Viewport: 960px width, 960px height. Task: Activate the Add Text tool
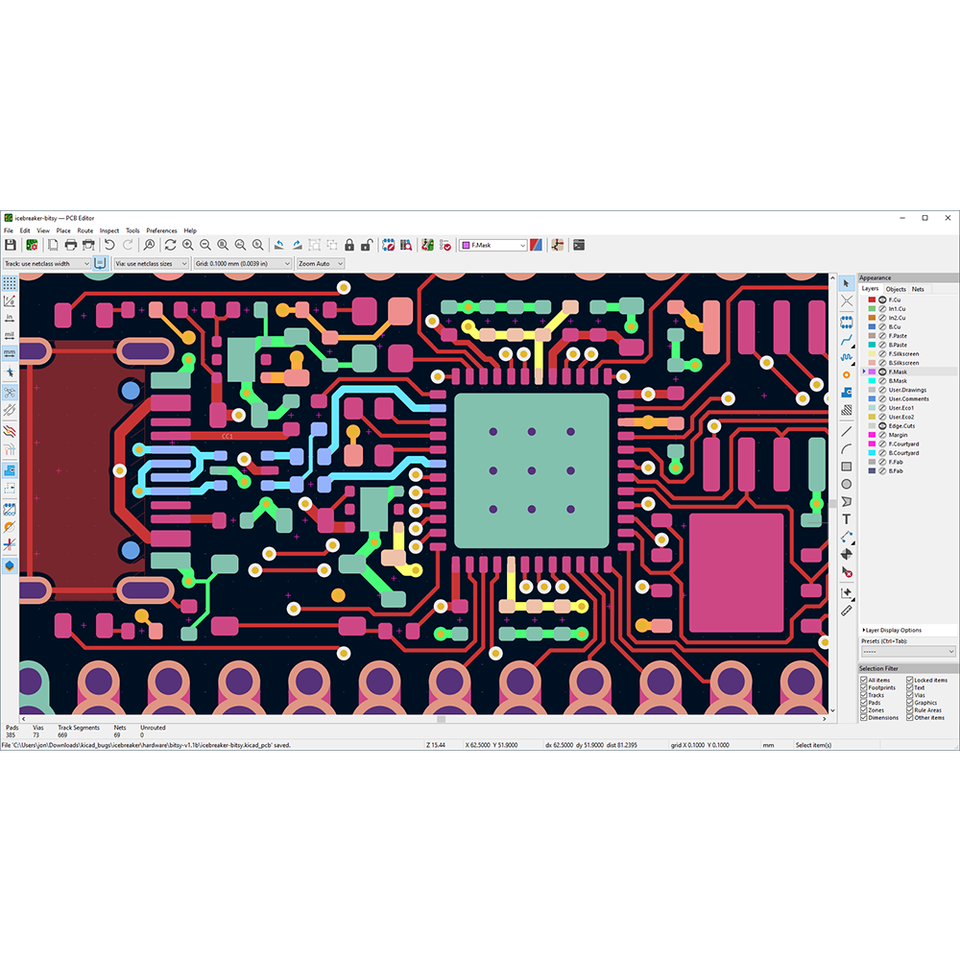(x=846, y=519)
